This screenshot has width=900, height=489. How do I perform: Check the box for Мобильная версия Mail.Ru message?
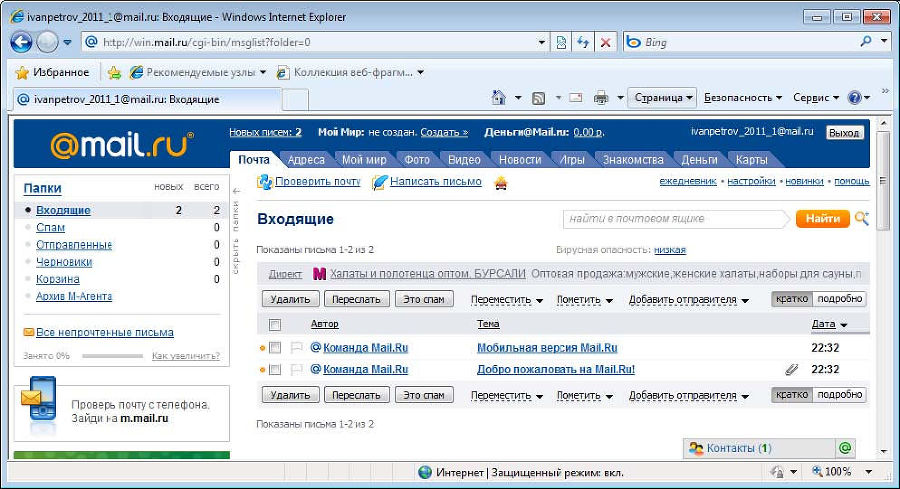(x=276, y=348)
